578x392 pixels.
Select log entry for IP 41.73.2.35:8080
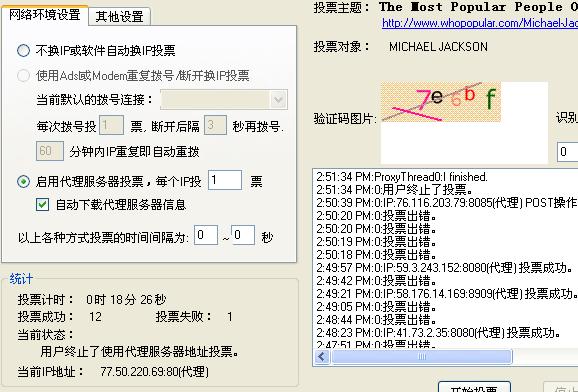(x=439, y=333)
